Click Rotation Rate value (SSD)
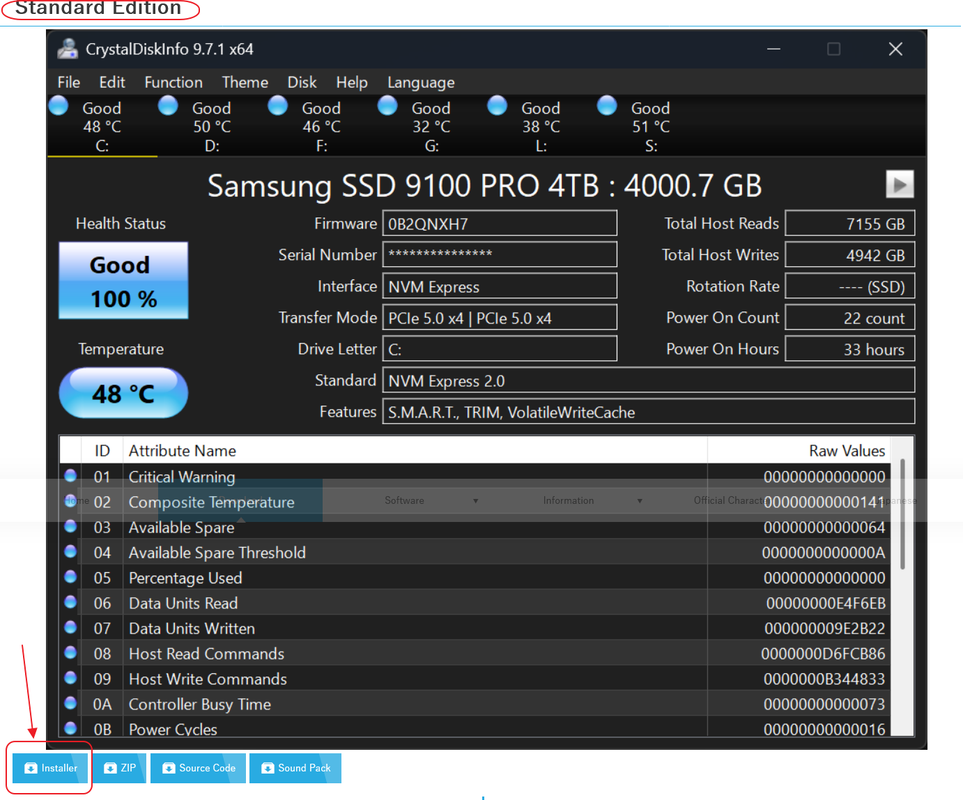 coord(850,286)
